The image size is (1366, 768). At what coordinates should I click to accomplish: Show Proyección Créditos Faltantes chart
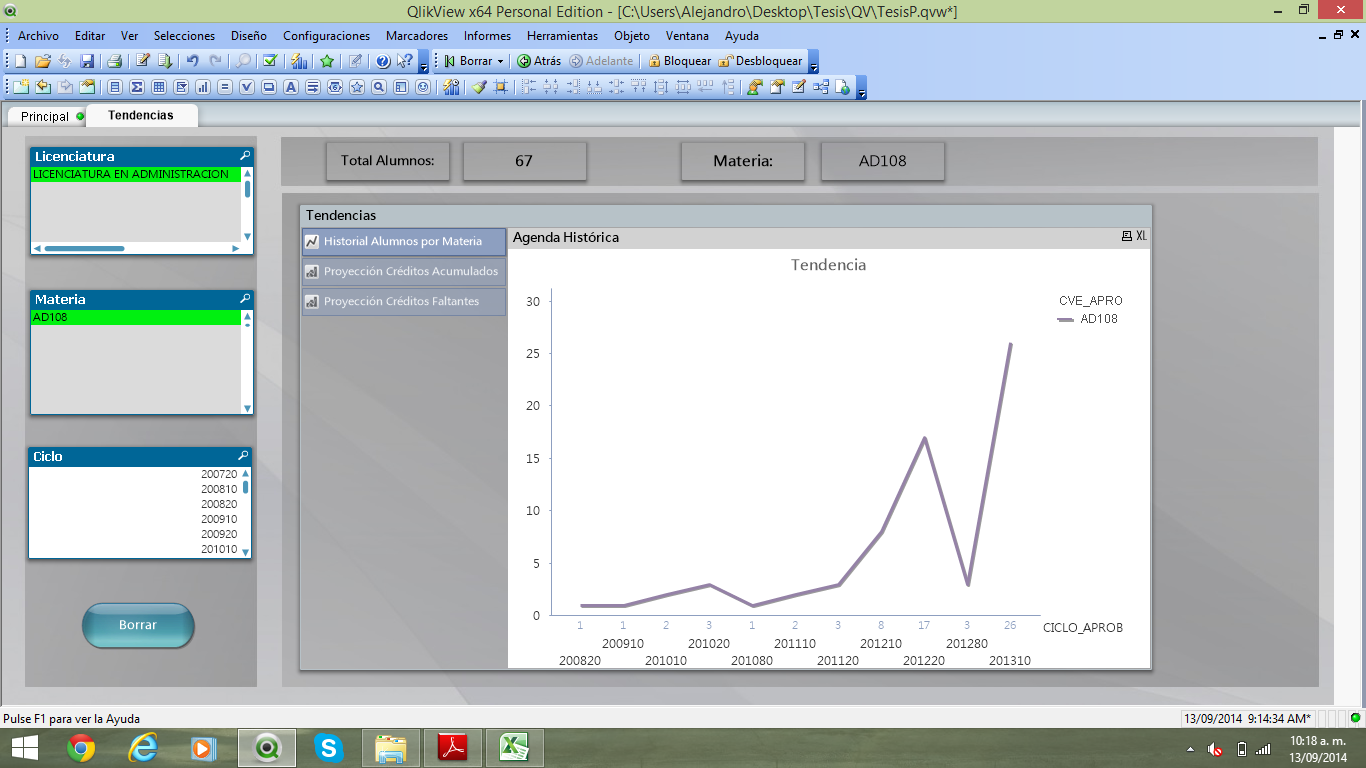(404, 301)
